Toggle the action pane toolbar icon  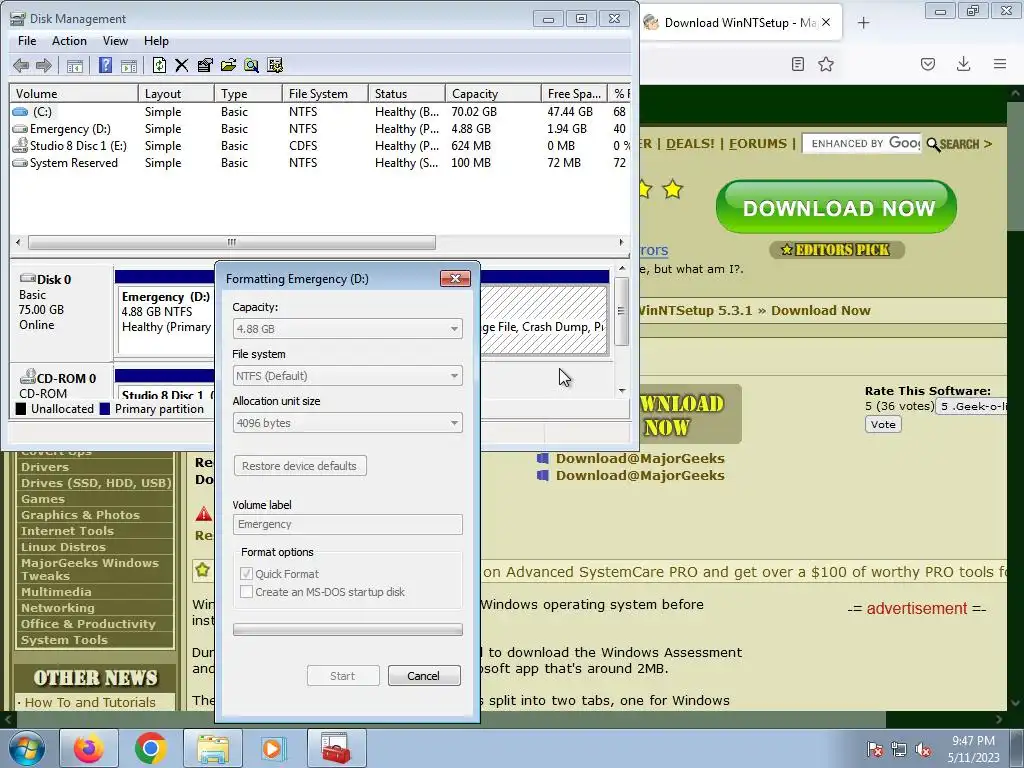[x=129, y=65]
